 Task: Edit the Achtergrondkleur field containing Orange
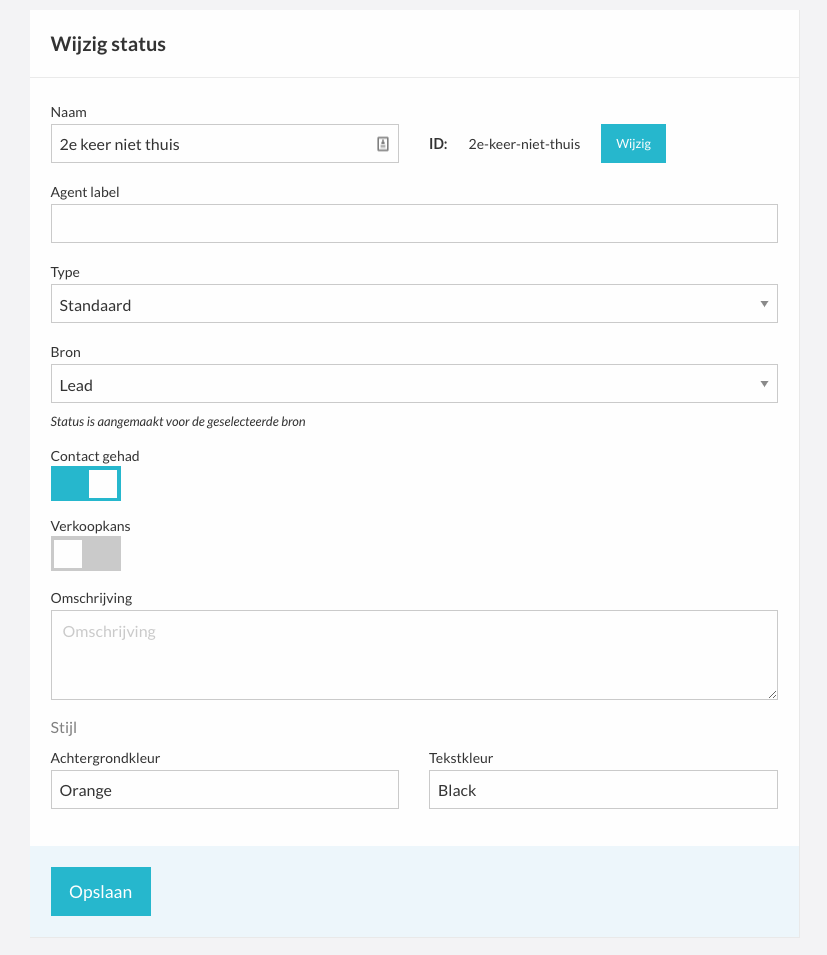[225, 790]
